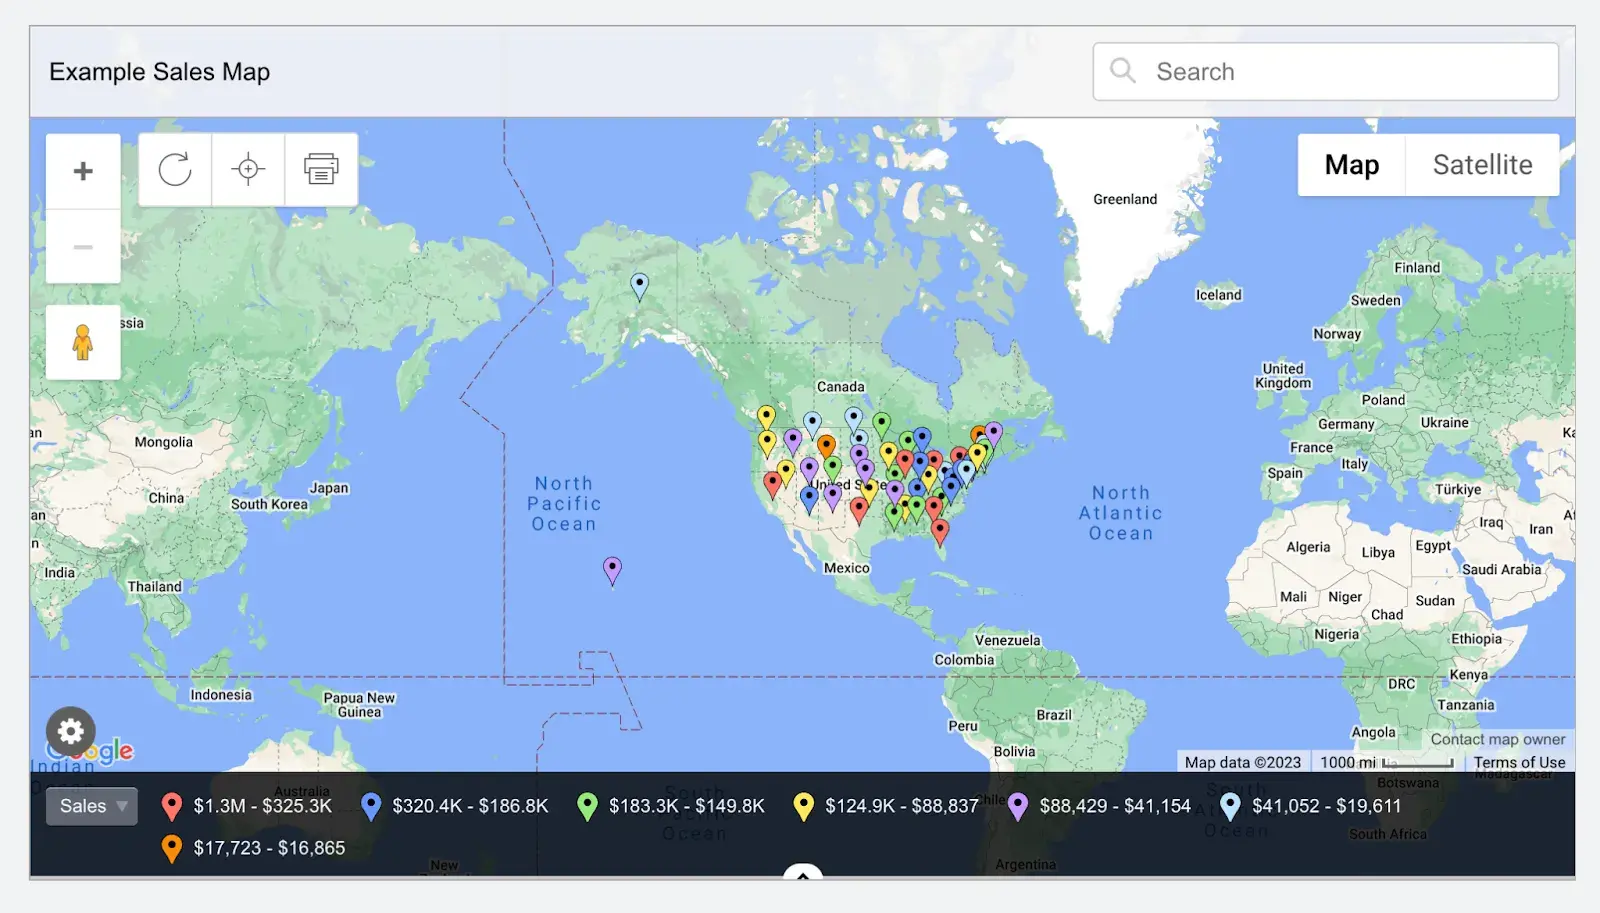This screenshot has height=913, width=1600.
Task: Click the refresh map icon
Action: 175,170
